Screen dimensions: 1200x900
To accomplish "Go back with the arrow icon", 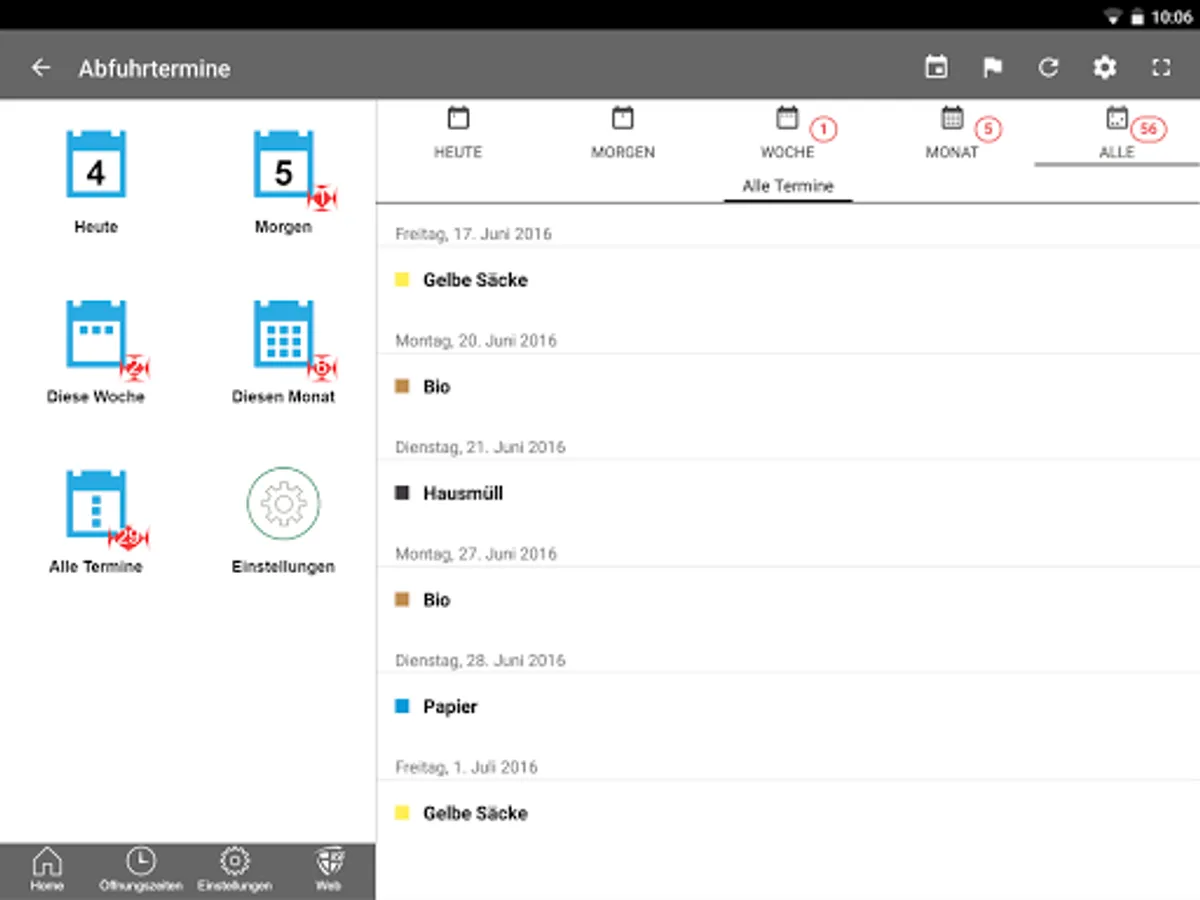I will [40, 68].
